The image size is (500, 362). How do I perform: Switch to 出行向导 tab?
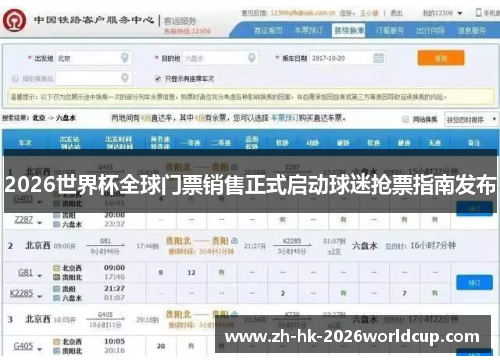[x=430, y=31]
